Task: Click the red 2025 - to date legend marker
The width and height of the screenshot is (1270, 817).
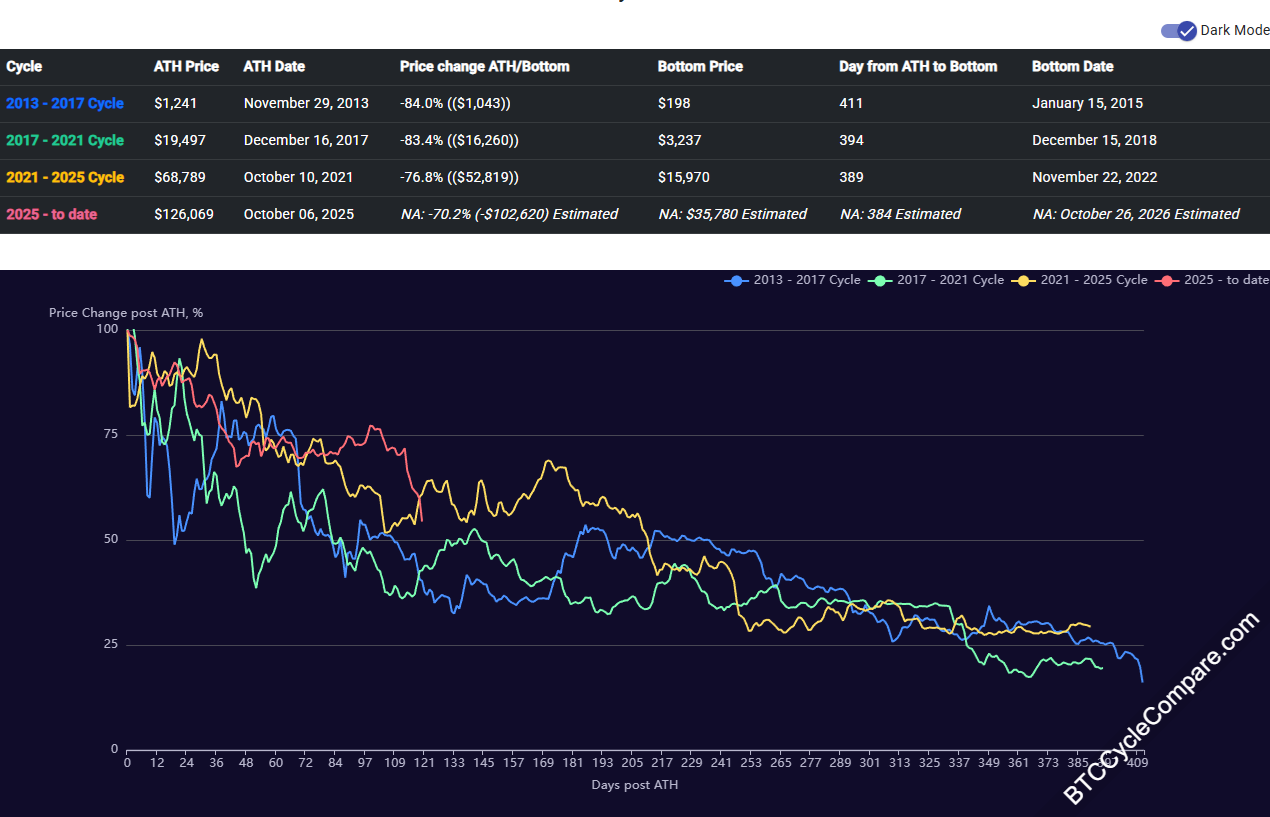Action: pyautogui.click(x=1167, y=280)
